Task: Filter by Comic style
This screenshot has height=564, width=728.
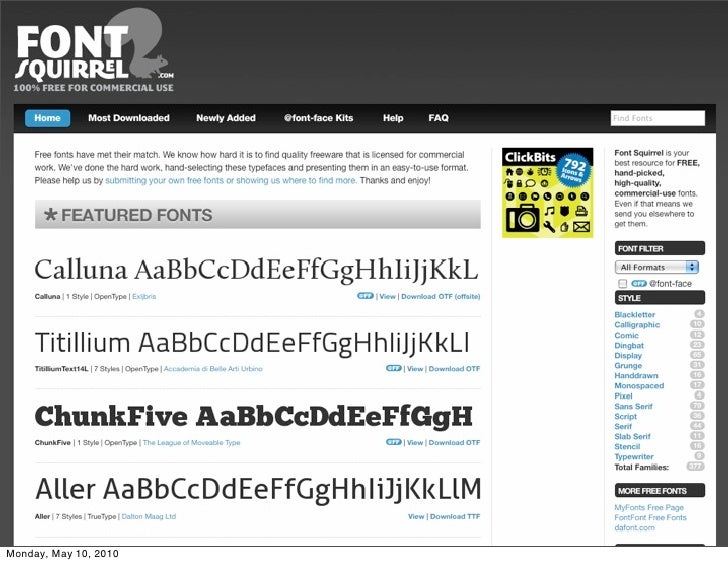Action: tap(626, 335)
